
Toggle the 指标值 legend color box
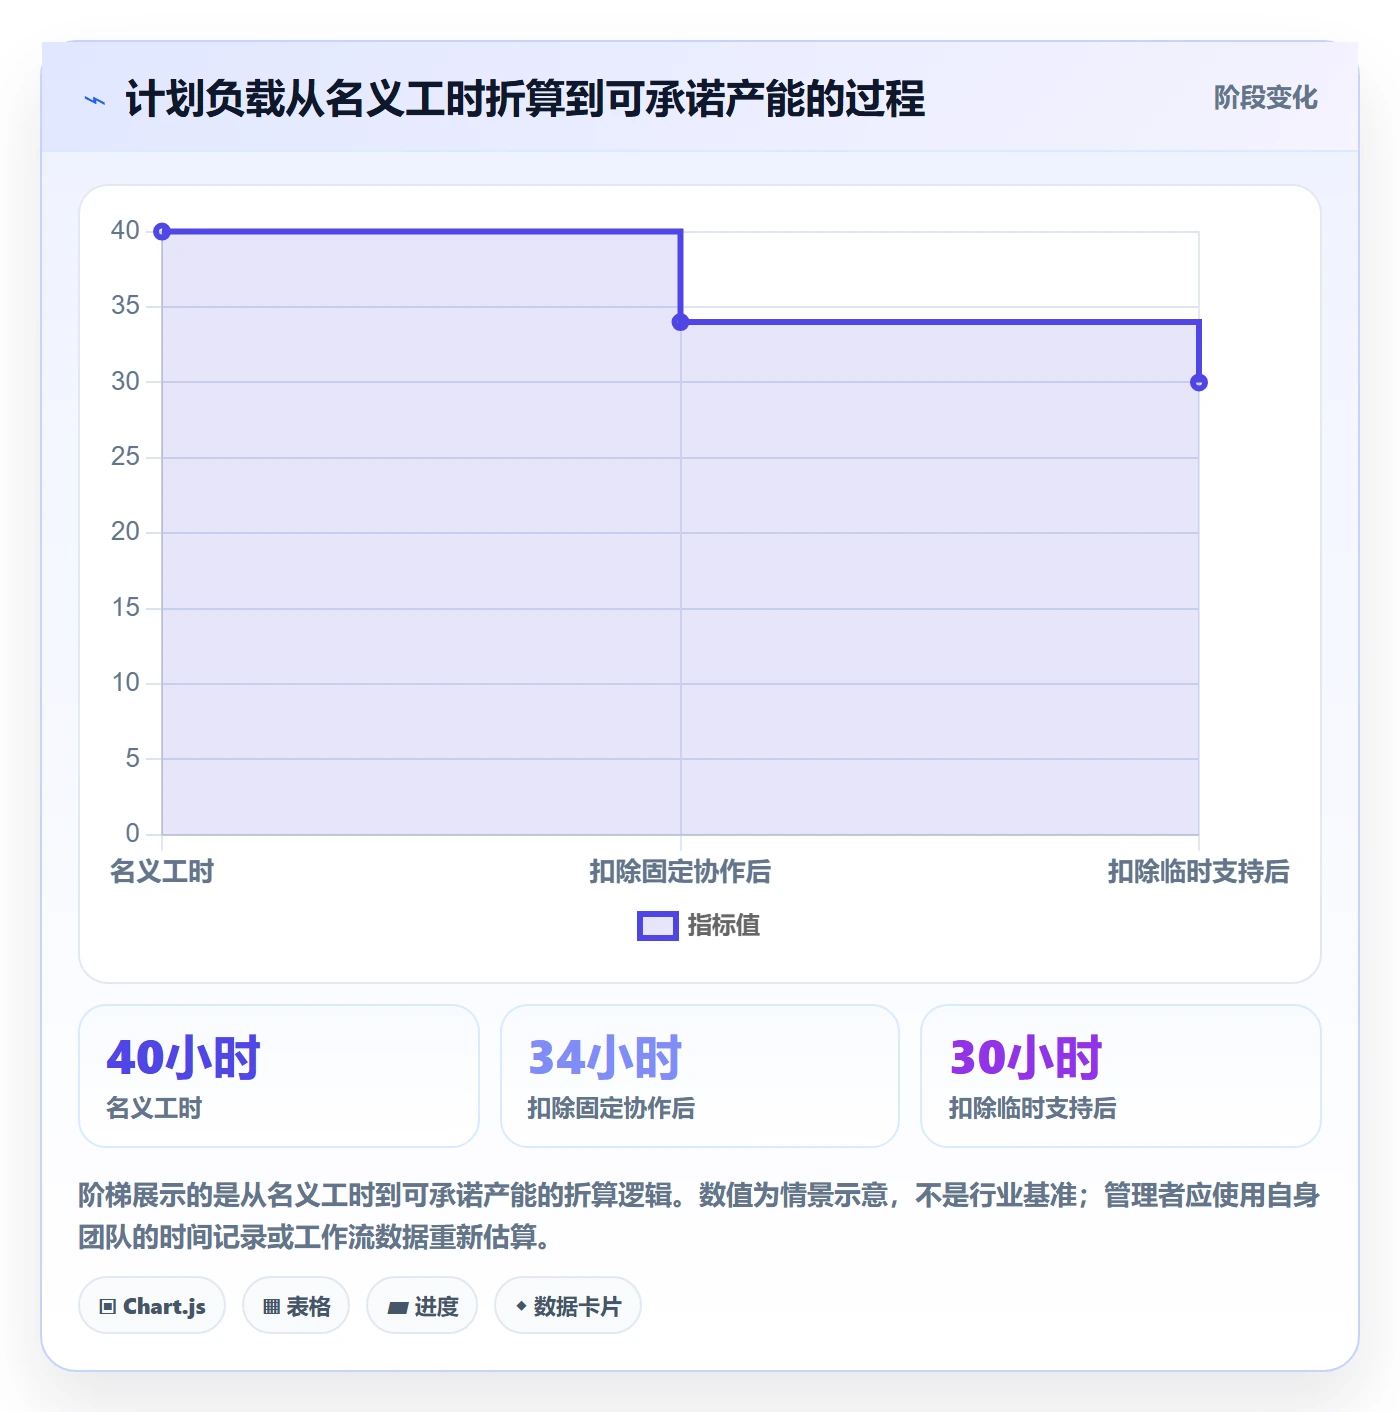[658, 926]
